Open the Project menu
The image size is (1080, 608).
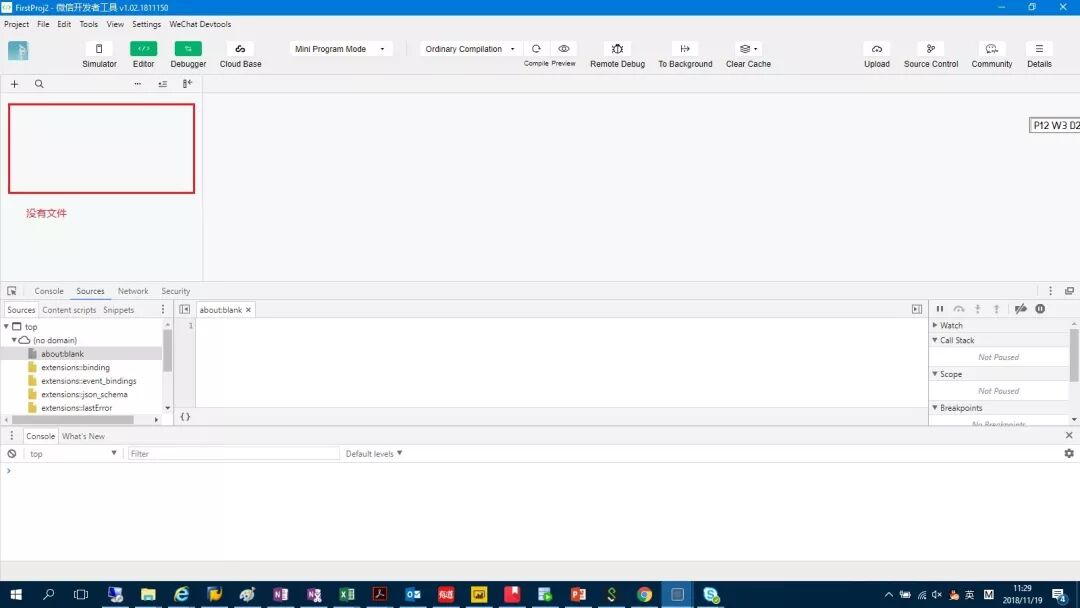[x=17, y=24]
